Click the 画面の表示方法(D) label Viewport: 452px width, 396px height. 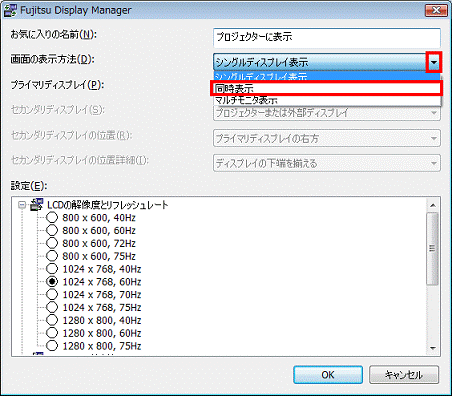(53, 59)
